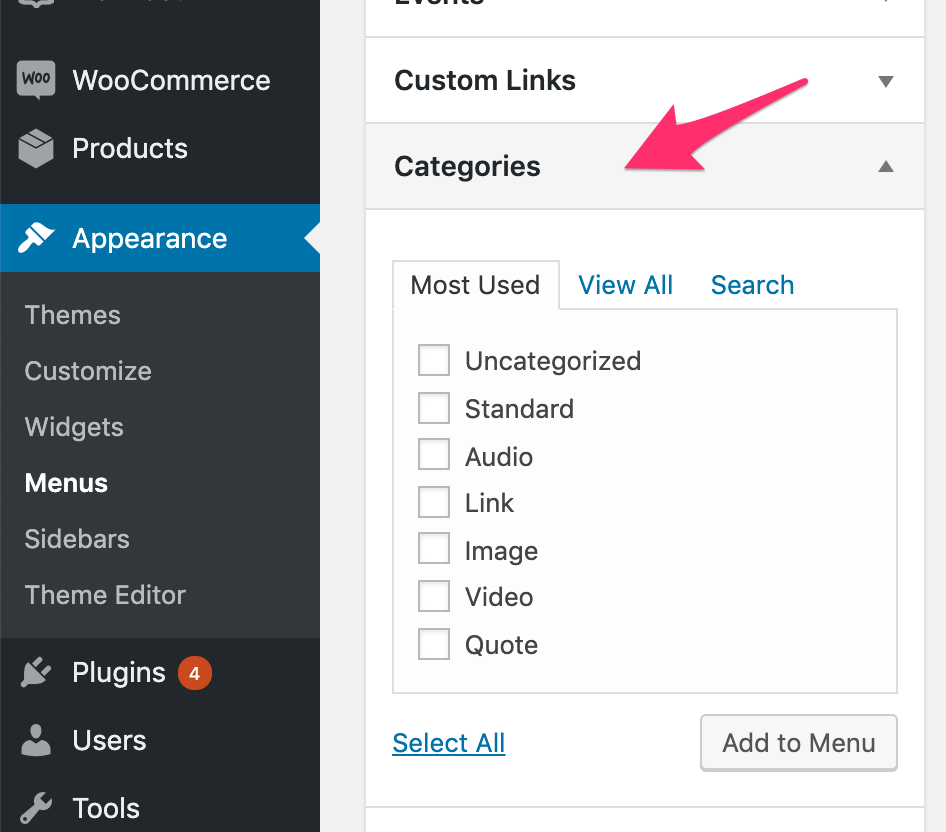Click the Appearance paintbrush icon

[36, 238]
